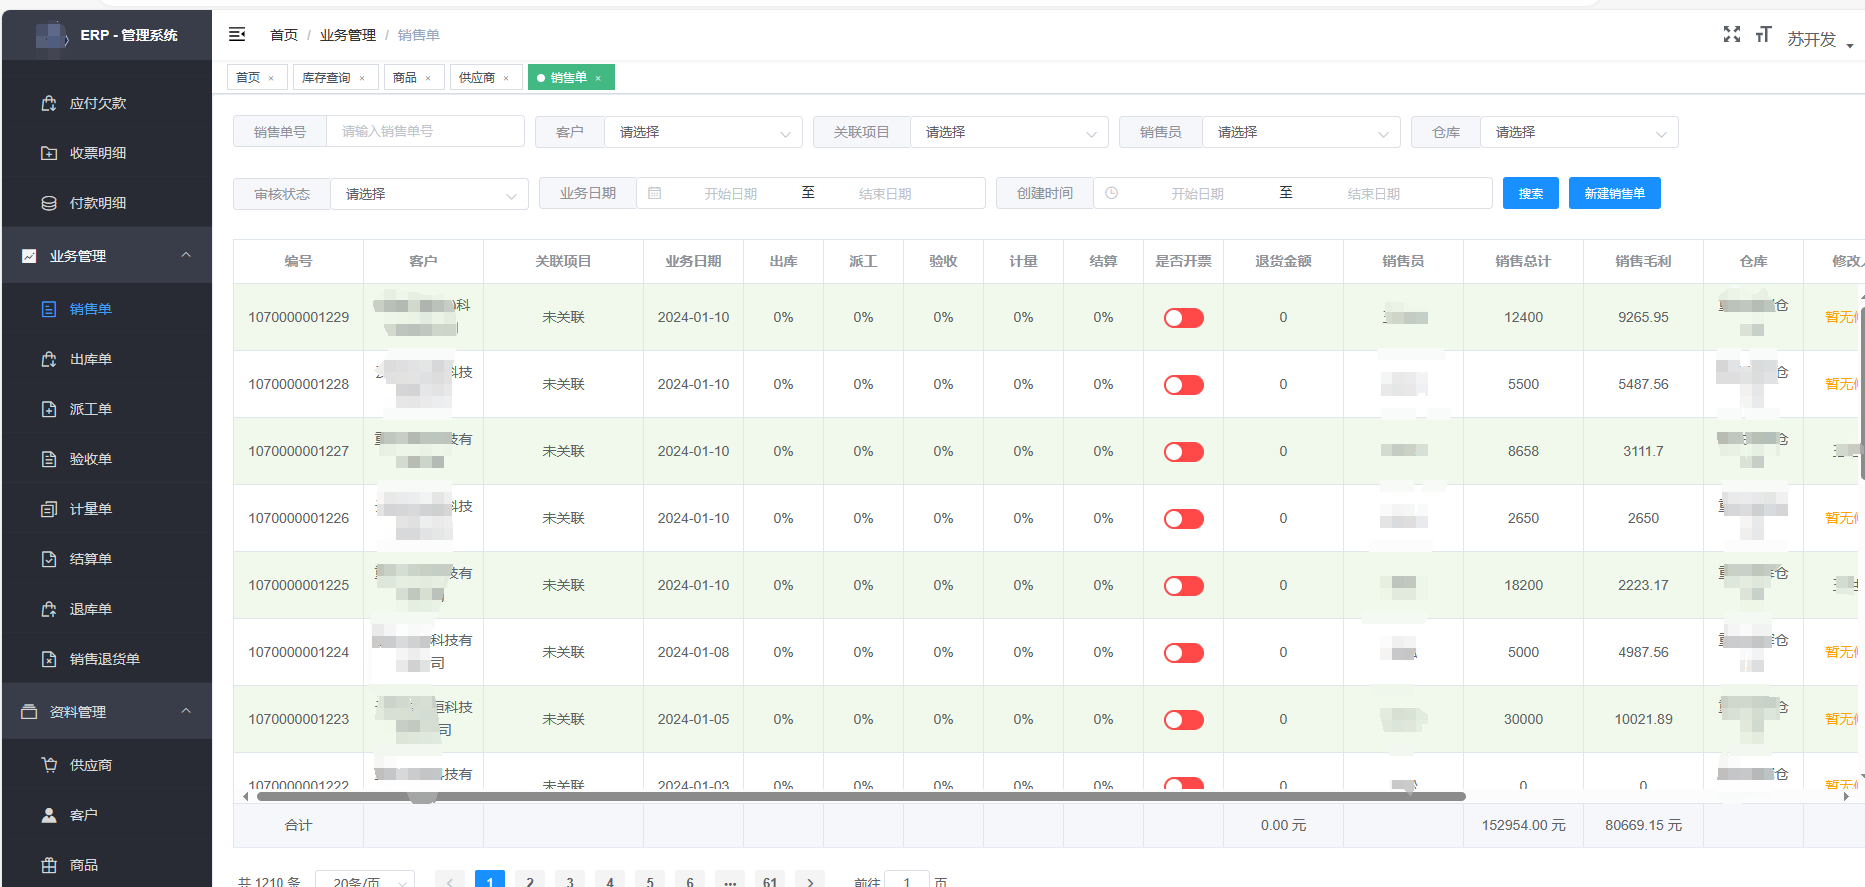
Task: Close the 首页 tab with its x
Action: (271, 78)
